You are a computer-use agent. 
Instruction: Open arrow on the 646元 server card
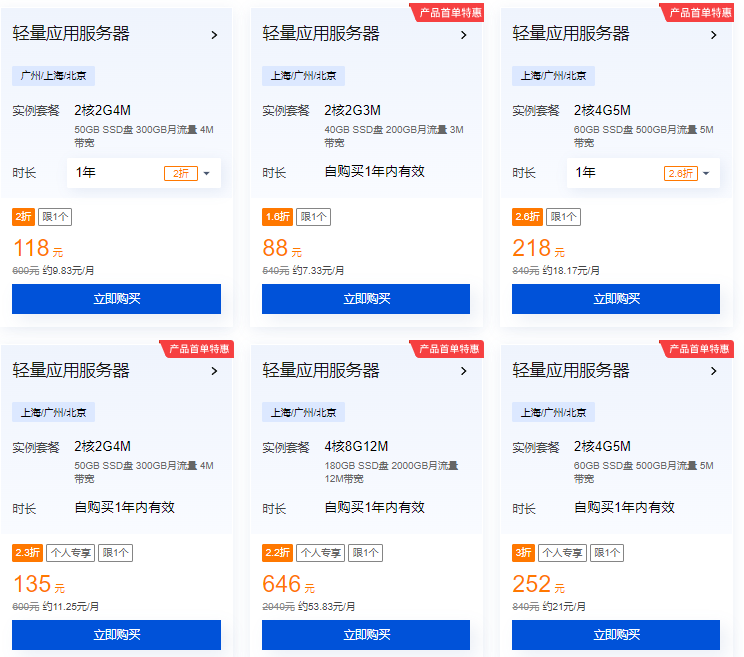[464, 371]
